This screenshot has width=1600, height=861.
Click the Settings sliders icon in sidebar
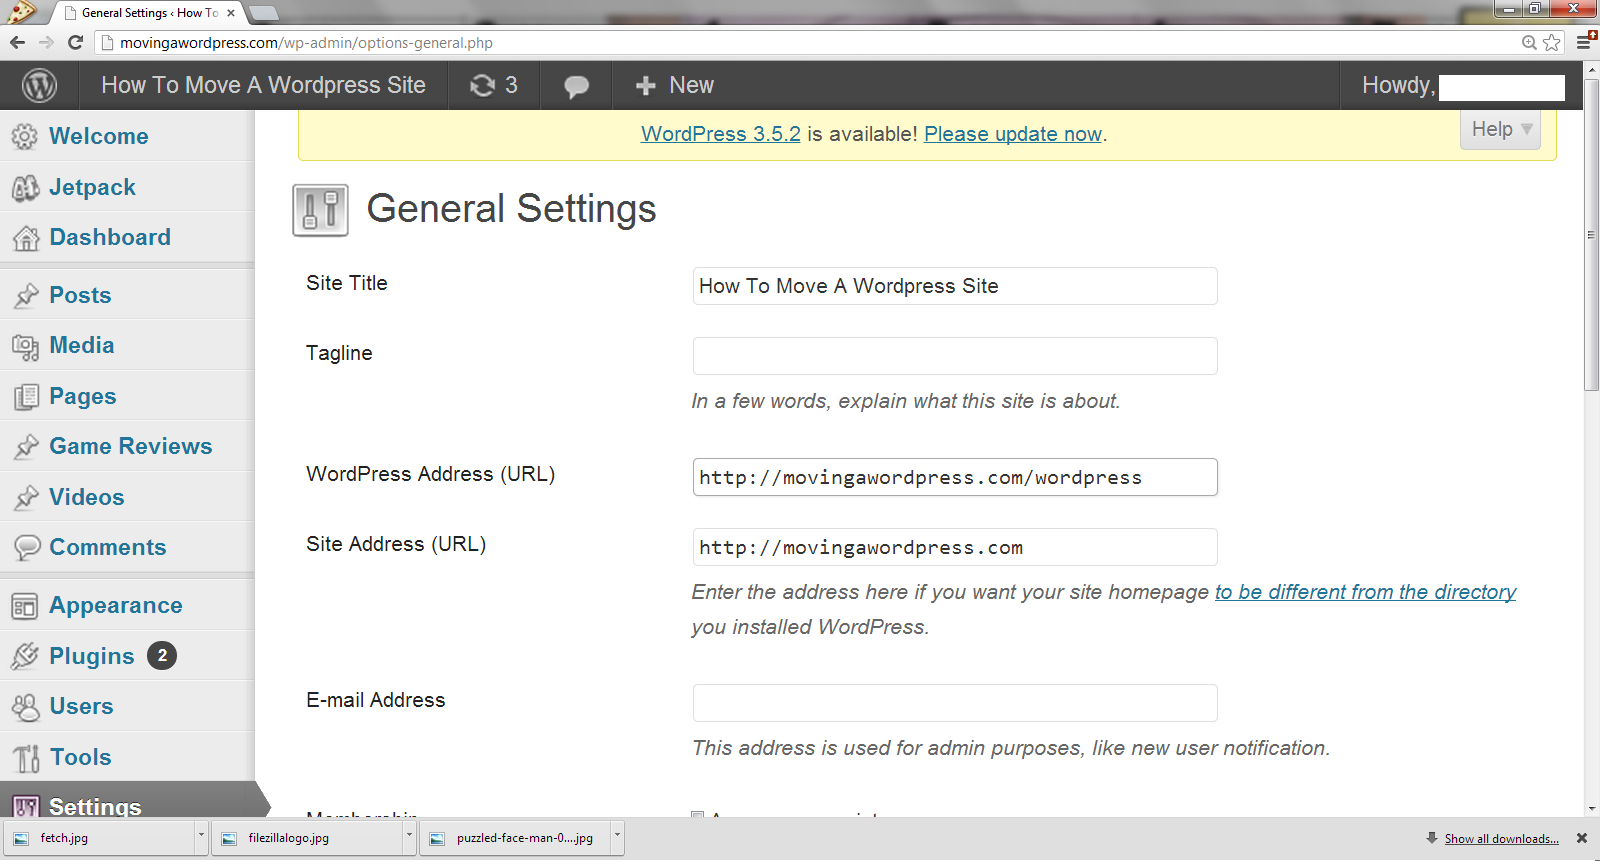pyautogui.click(x=26, y=806)
